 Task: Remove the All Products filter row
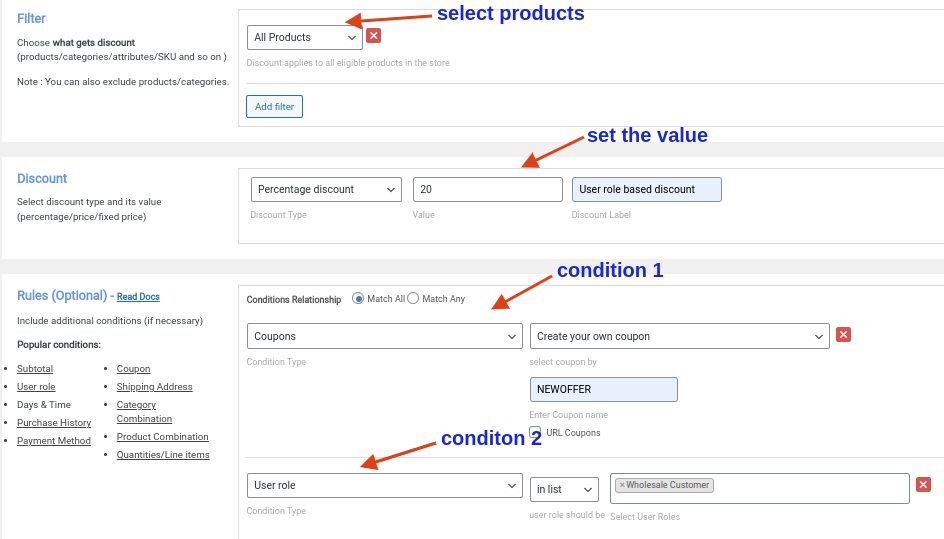click(373, 36)
